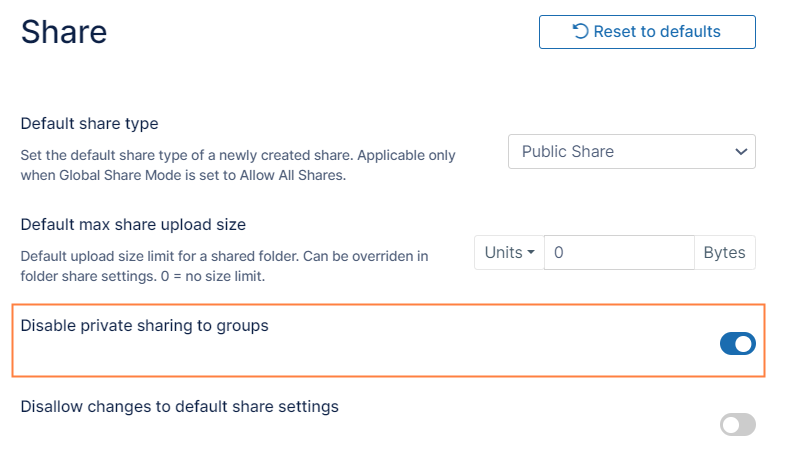The width and height of the screenshot is (793, 464).
Task: Turn off the Disable private sharing to groups toggle
Action: pyautogui.click(x=738, y=344)
